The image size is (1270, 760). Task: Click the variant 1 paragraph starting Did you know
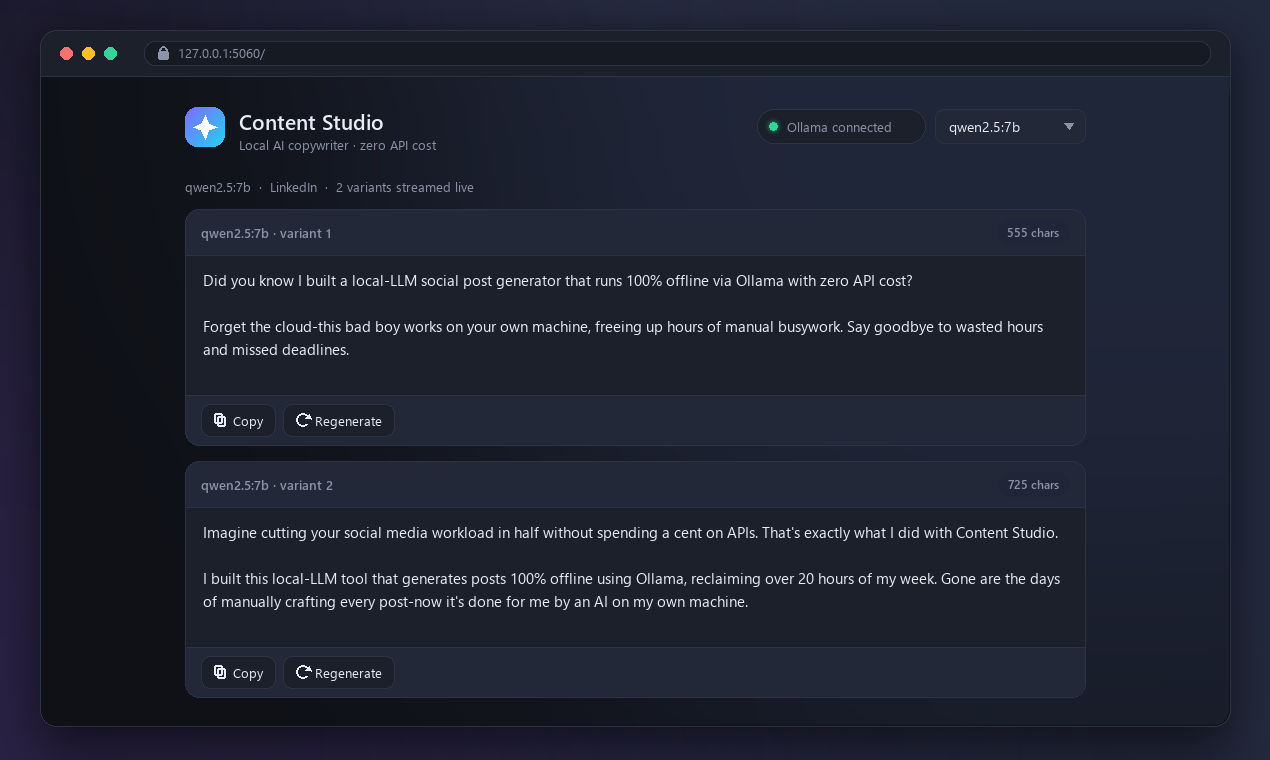(558, 281)
